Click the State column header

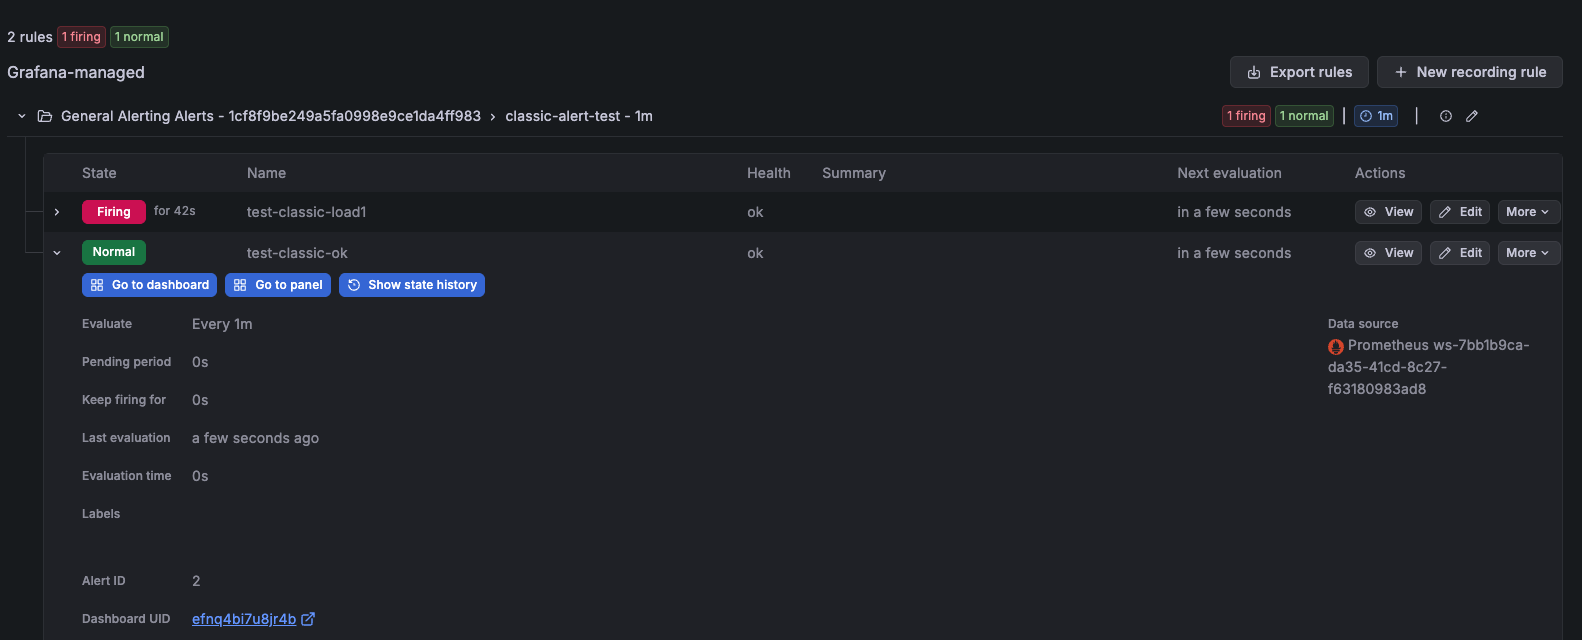tap(99, 173)
